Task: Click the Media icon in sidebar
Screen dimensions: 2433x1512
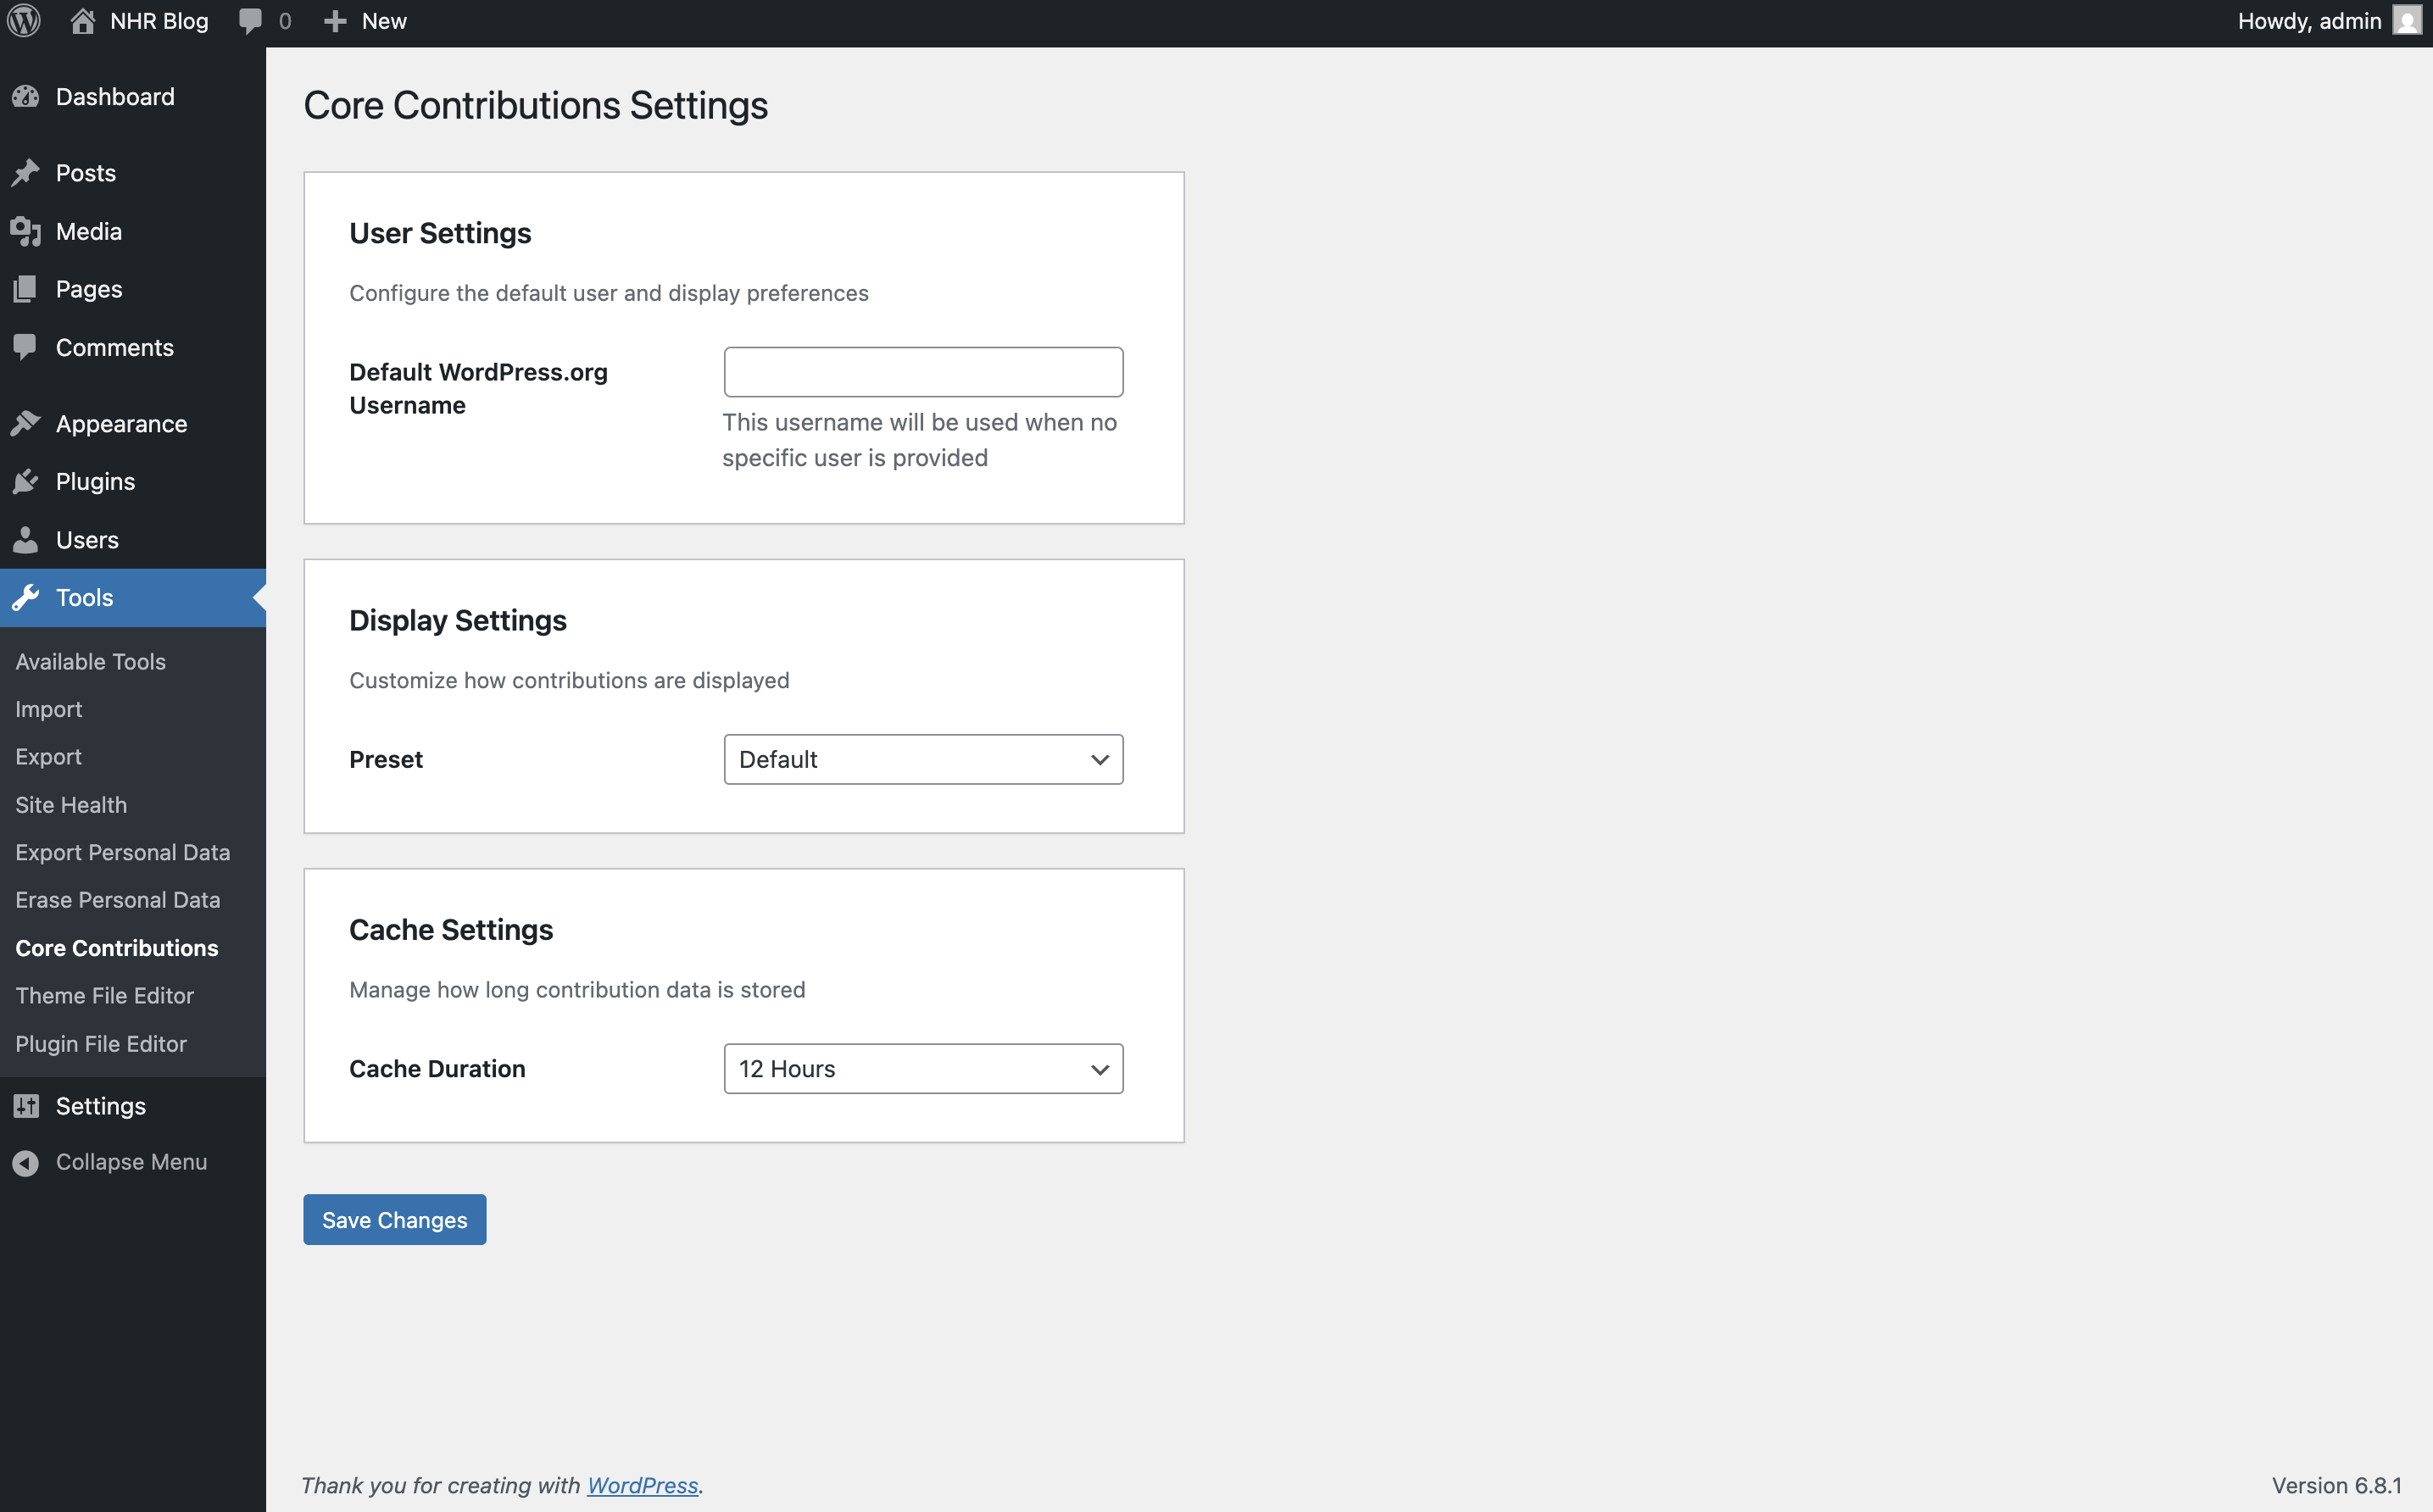Action: click(26, 231)
